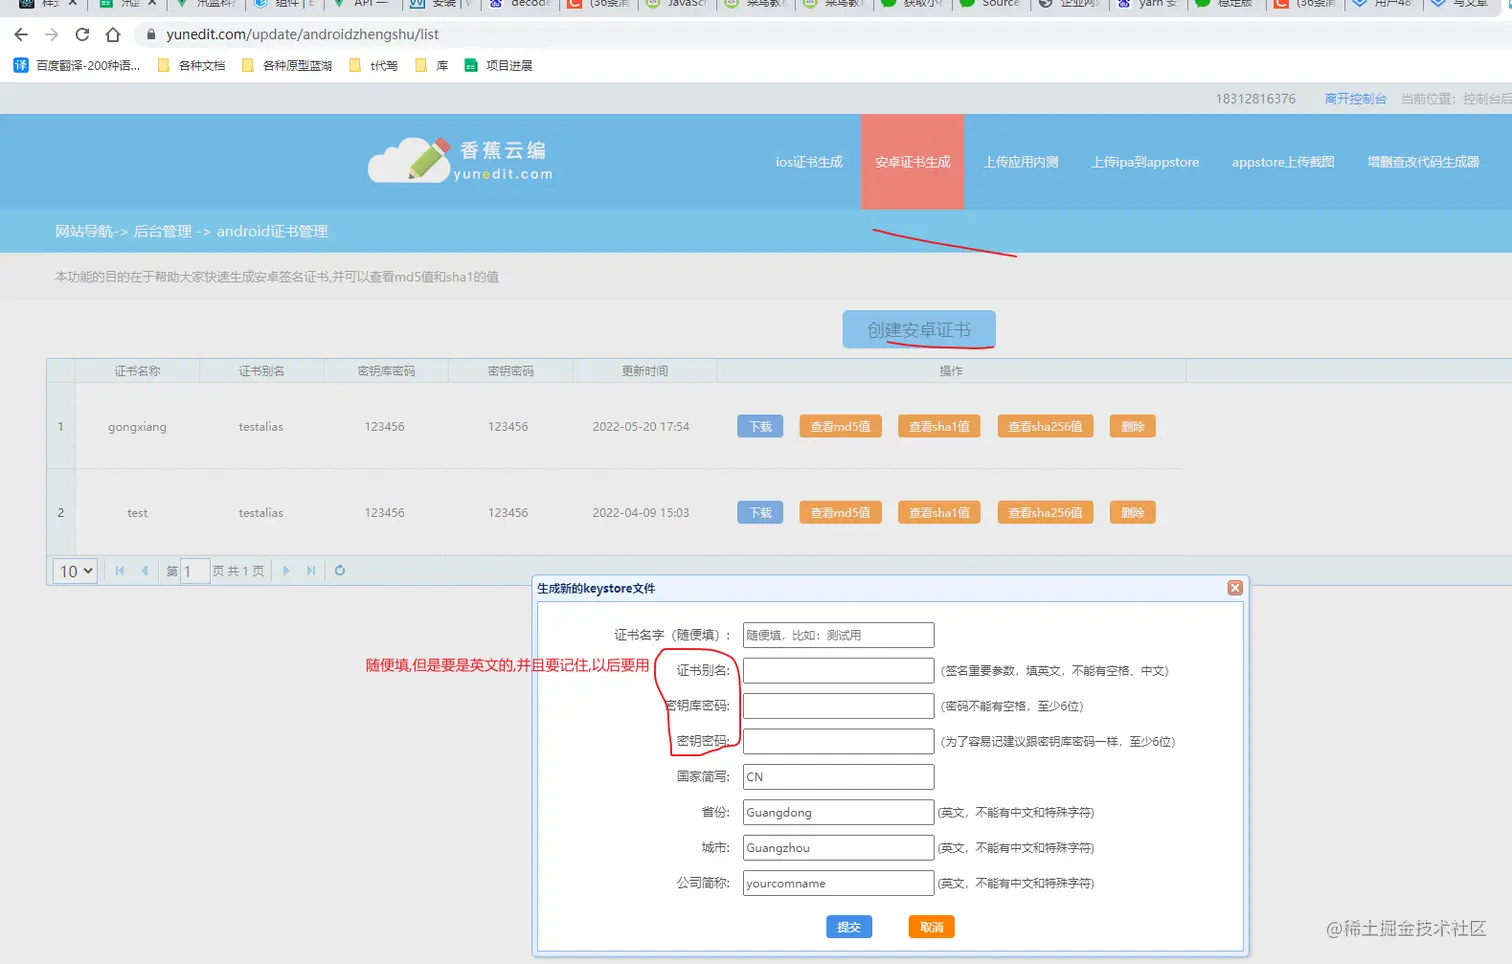The height and width of the screenshot is (964, 1512).
Task: Open the 增删查改代码生成器 tab
Action: (1423, 162)
